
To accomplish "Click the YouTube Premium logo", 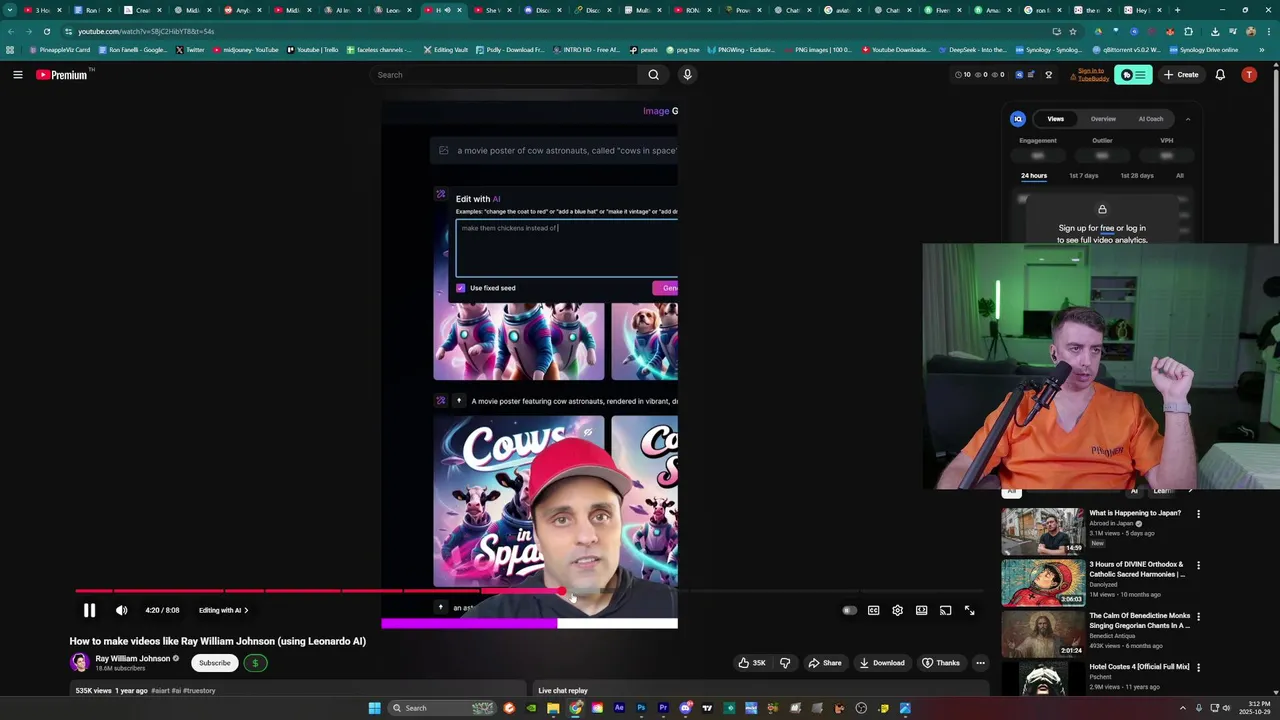I will [62, 74].
